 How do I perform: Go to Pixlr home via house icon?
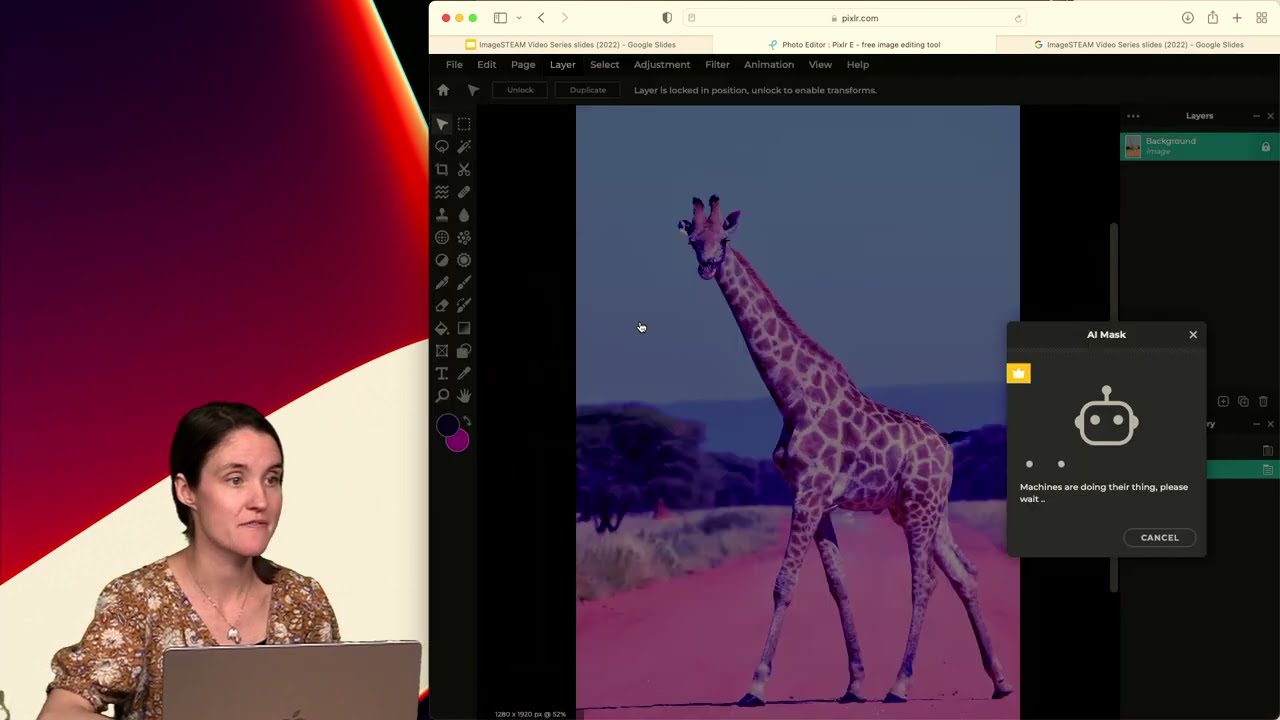point(443,90)
